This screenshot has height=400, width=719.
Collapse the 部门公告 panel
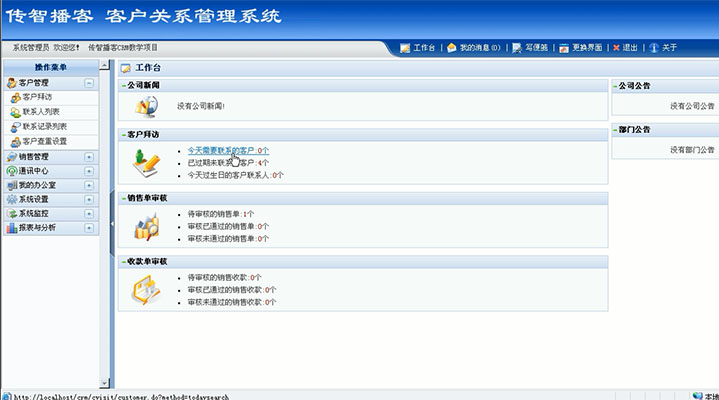[x=615, y=130]
